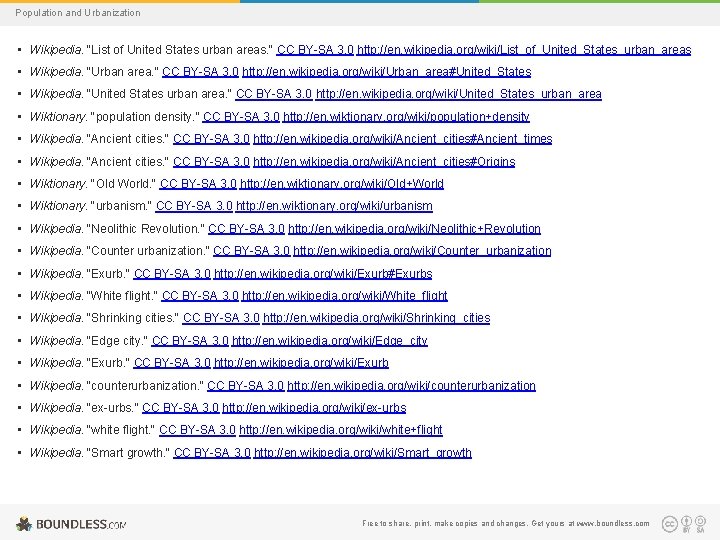Click CC BY-SA 3.0 link for List of United States urban areas
Image resolution: width=720 pixels, height=540 pixels.
(x=315, y=50)
